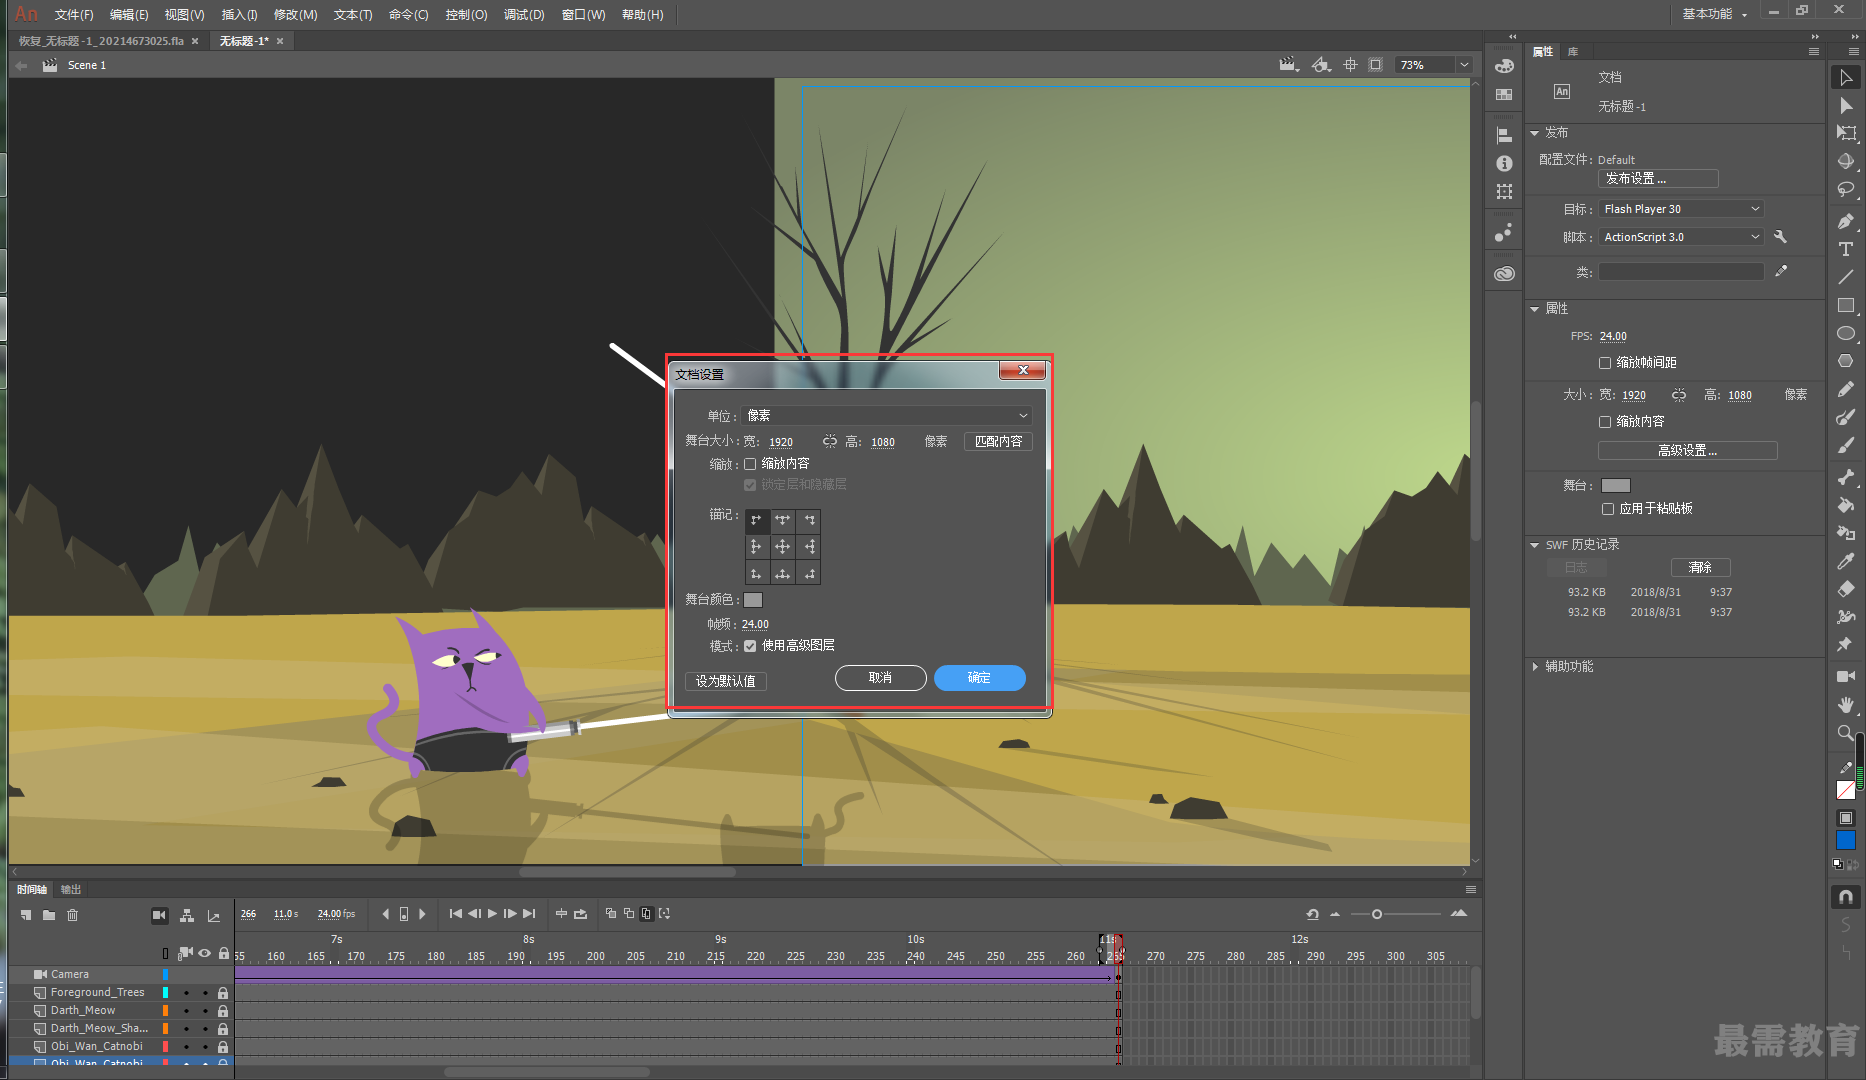Click 取消 button in document settings
Image resolution: width=1866 pixels, height=1080 pixels.
coord(880,678)
